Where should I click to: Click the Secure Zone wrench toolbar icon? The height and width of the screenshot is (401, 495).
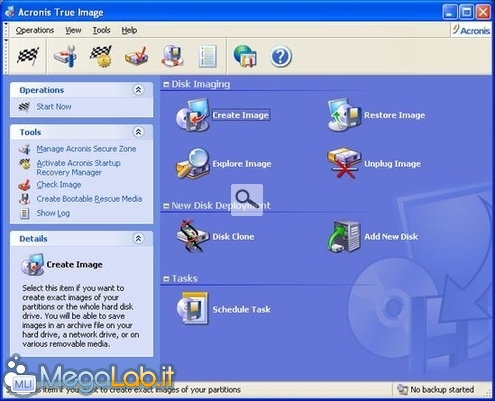(x=66, y=56)
